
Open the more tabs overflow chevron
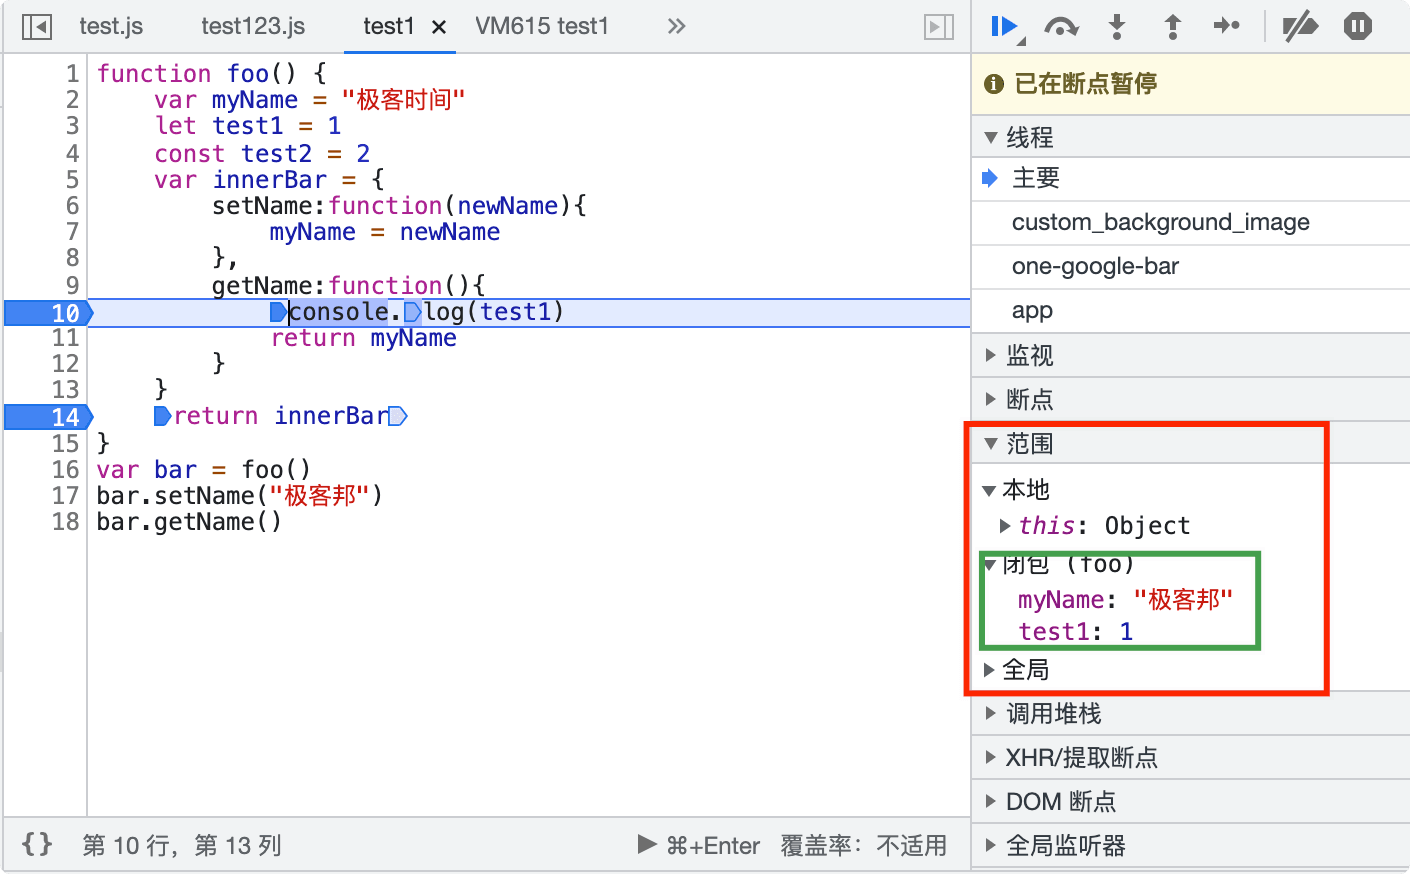pyautogui.click(x=677, y=27)
